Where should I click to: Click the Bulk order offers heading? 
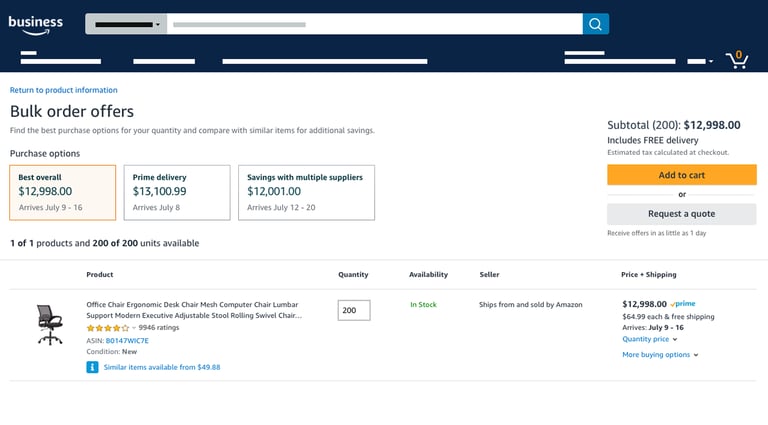point(72,112)
